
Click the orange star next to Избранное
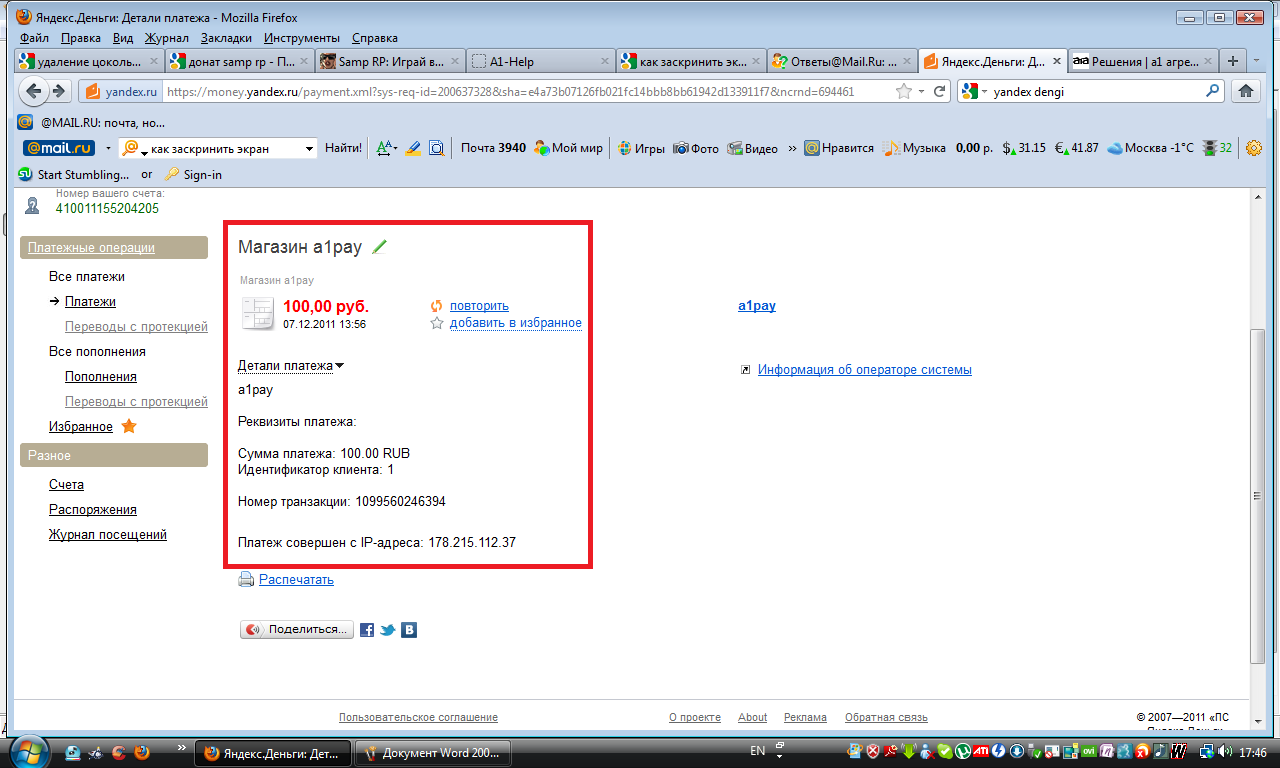pos(128,426)
